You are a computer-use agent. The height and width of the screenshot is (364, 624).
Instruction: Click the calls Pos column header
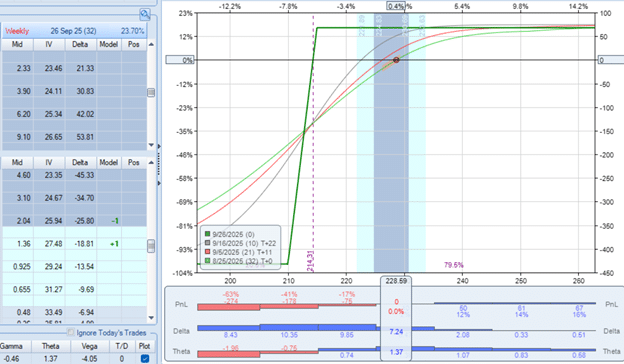134,45
